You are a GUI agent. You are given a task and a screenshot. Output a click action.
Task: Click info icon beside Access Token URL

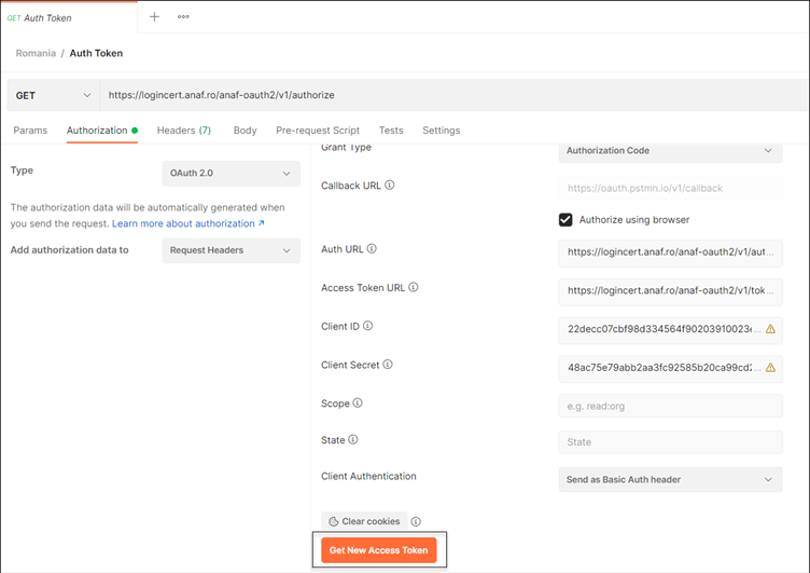(x=413, y=288)
